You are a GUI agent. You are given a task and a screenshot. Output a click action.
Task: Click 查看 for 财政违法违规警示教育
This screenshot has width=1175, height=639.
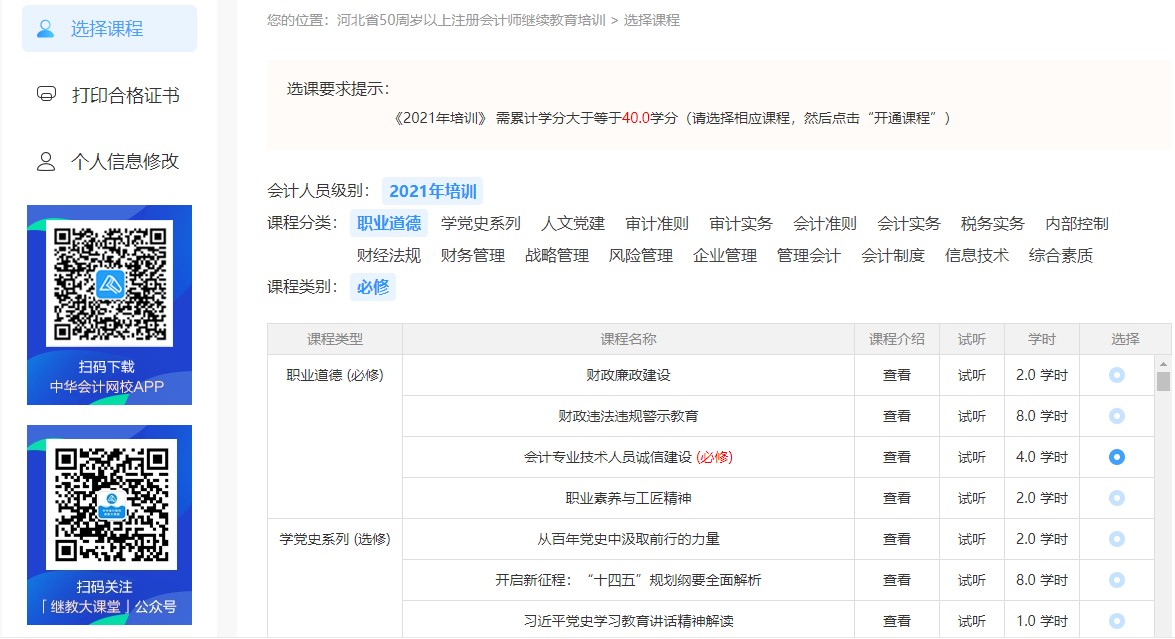897,416
